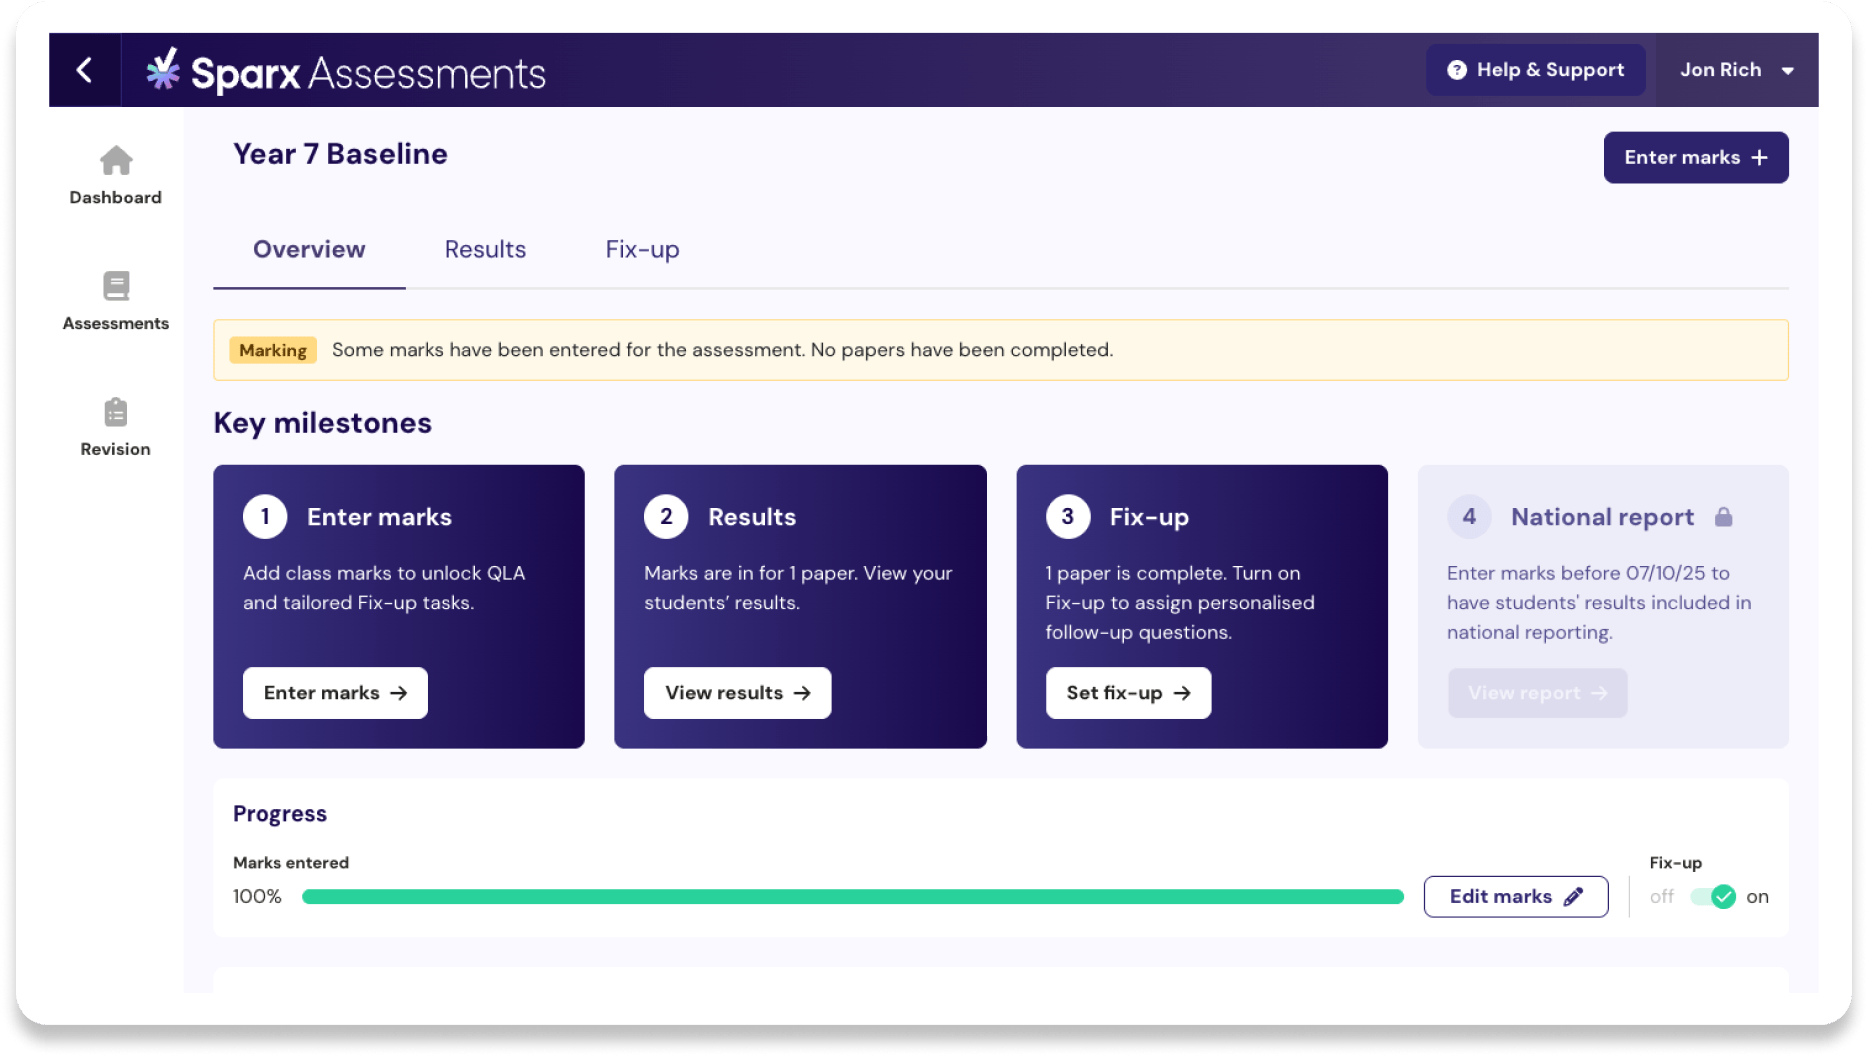Switch to the Results tab

[485, 250]
